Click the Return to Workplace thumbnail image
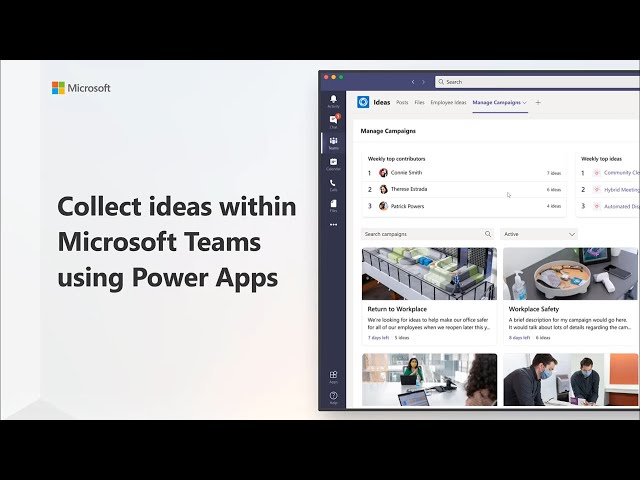 429,274
